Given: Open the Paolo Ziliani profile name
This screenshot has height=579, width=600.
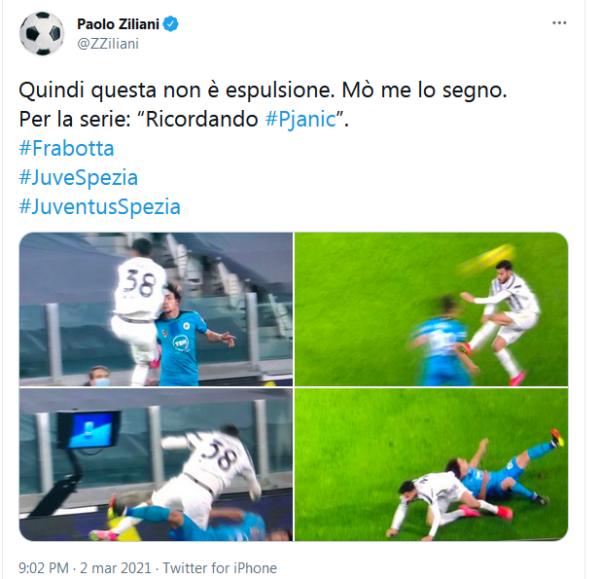Looking at the screenshot, I should click(x=118, y=24).
